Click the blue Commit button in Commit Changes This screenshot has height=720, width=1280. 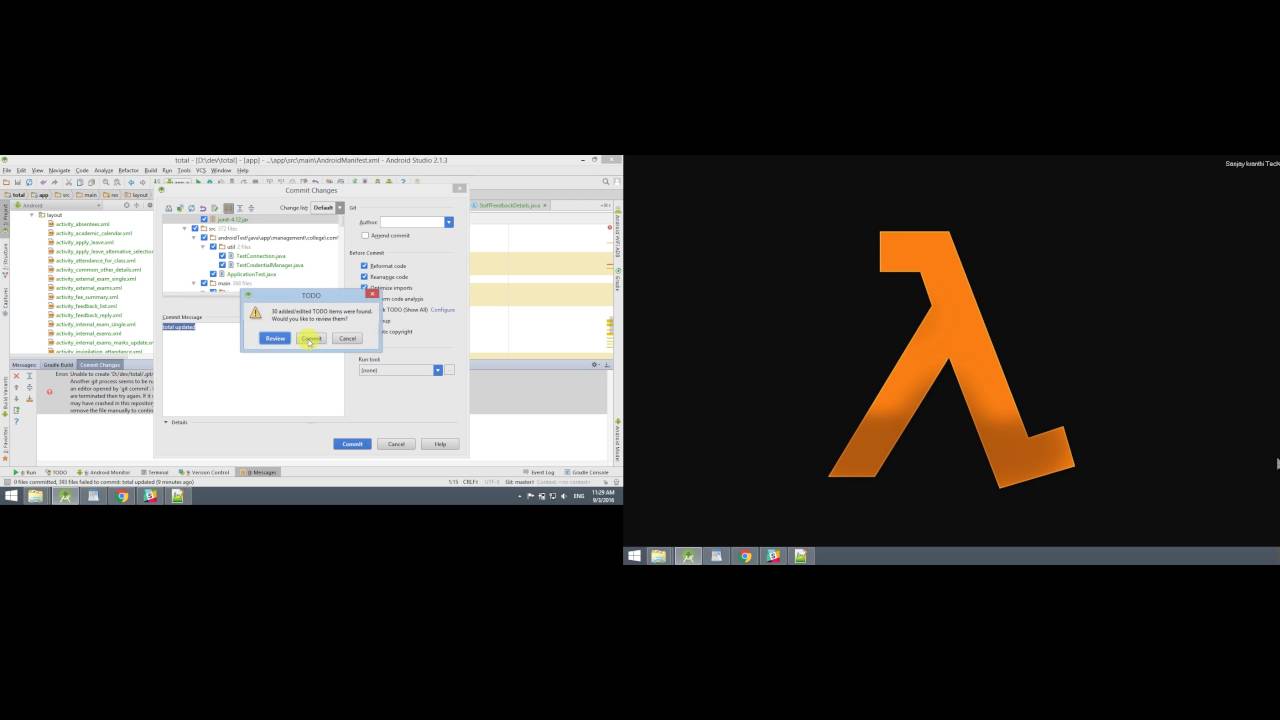coord(352,444)
